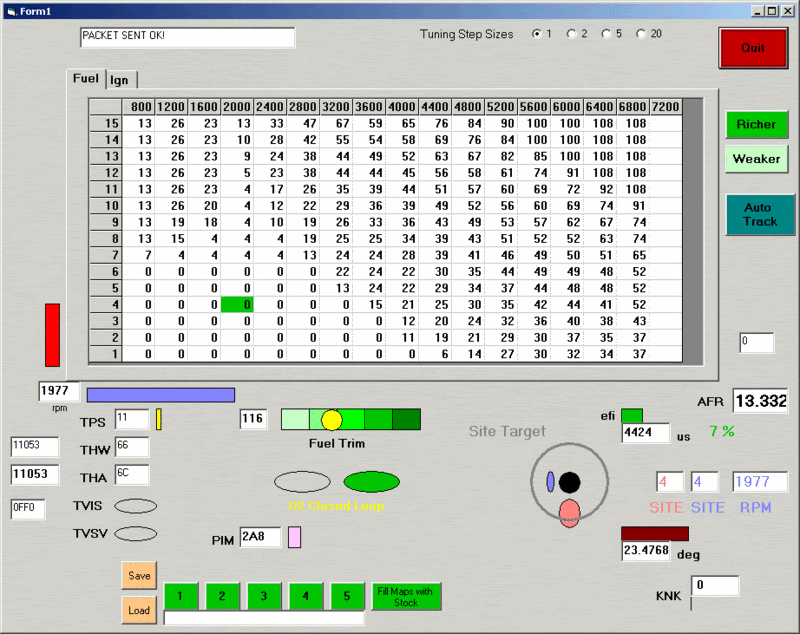
Task: Click the KNK value field
Action: click(715, 586)
